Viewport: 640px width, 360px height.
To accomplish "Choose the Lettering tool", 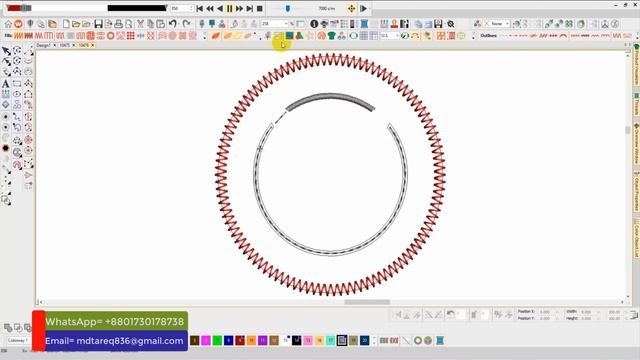I will click(x=6, y=84).
